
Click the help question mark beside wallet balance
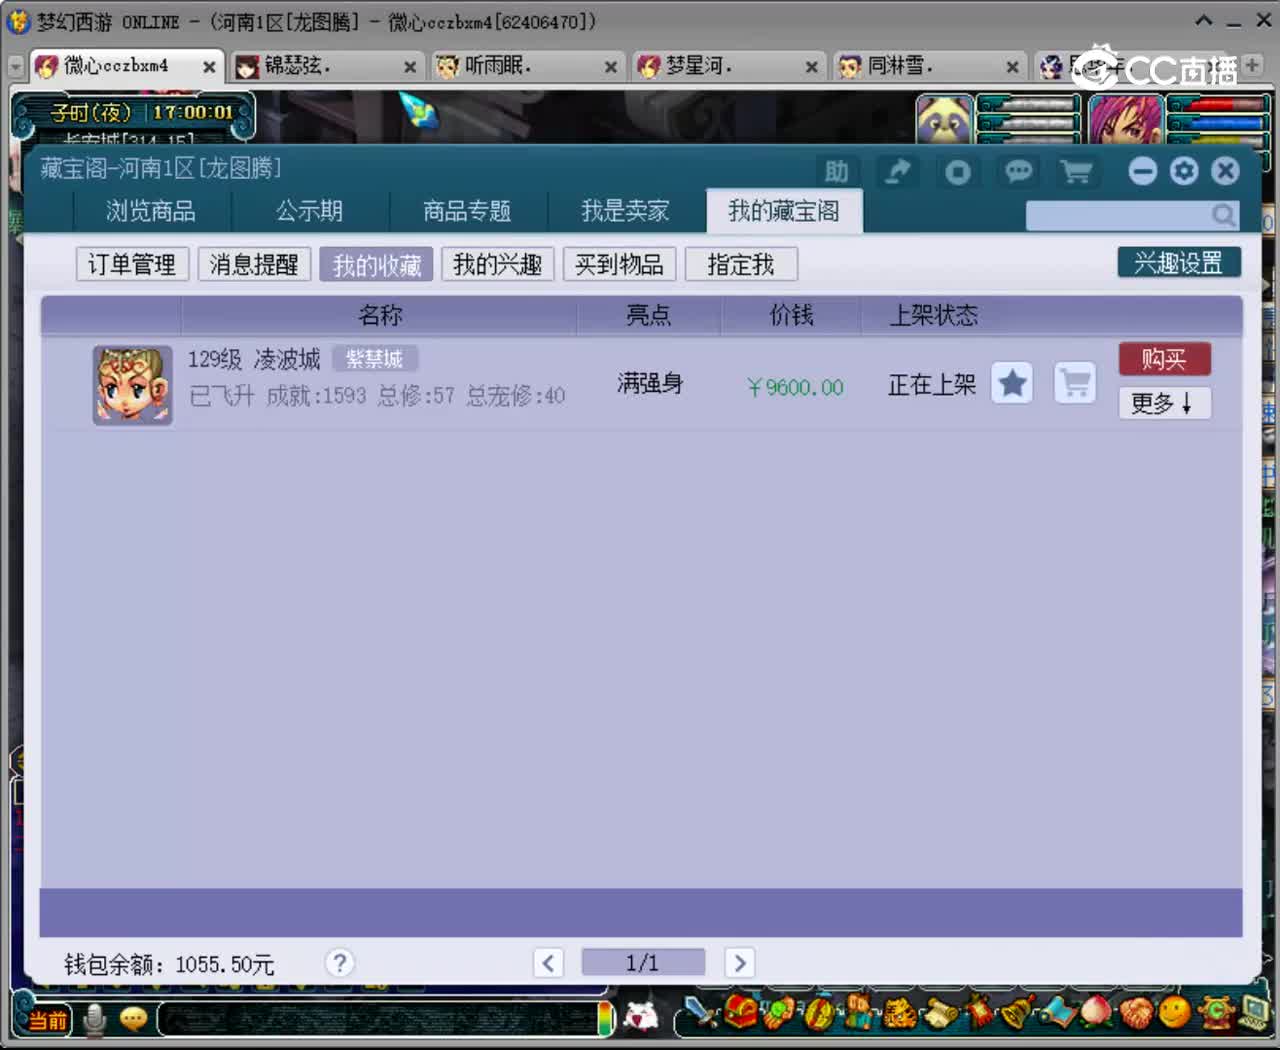click(340, 963)
